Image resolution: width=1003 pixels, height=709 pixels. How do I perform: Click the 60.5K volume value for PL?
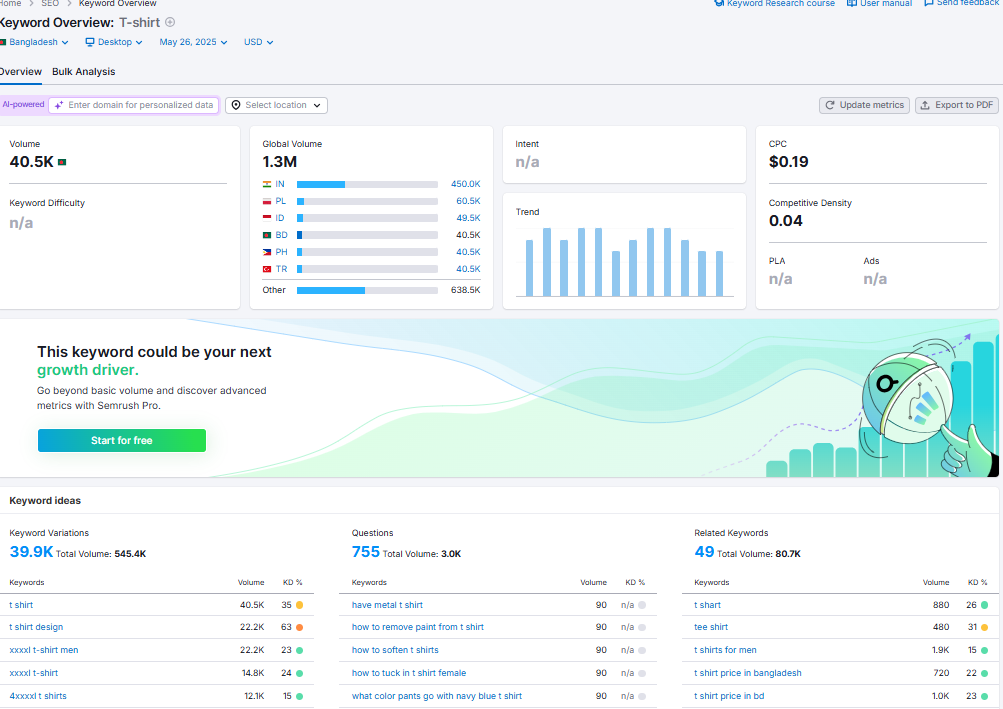pos(468,201)
